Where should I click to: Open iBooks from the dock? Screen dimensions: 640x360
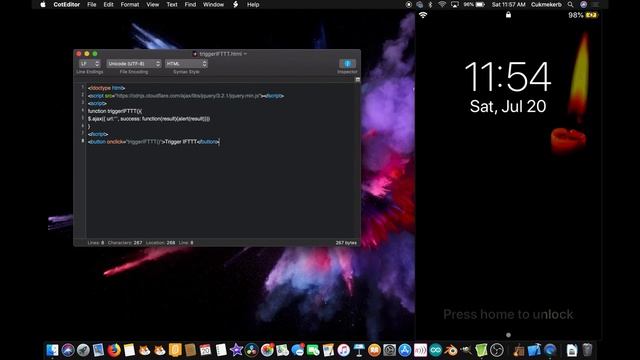pos(374,350)
